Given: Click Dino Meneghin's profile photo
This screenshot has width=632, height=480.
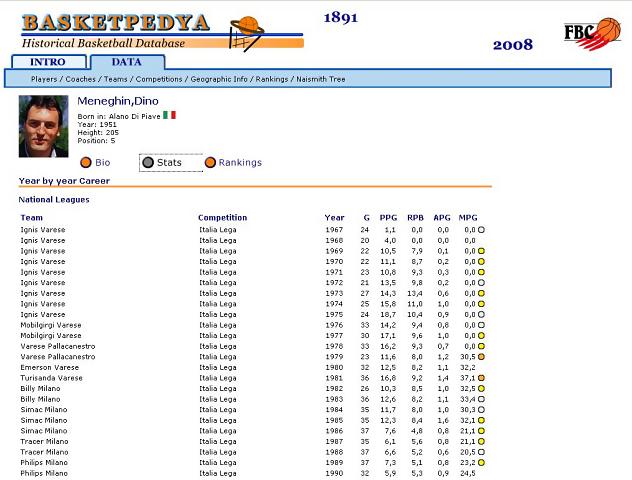Looking at the screenshot, I should pos(43,126).
